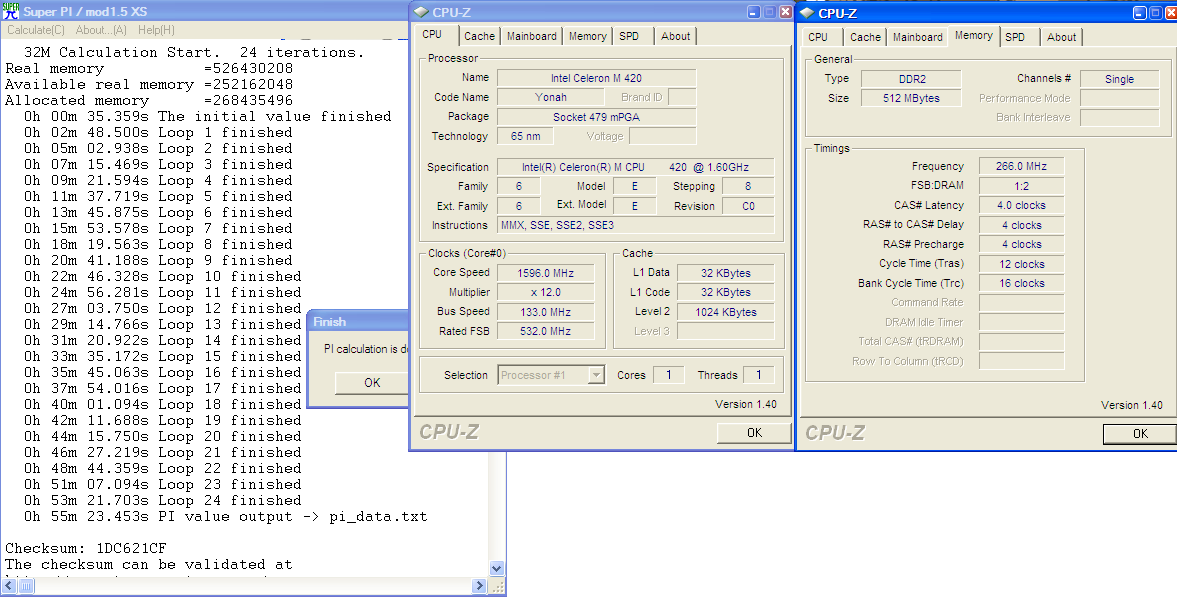The width and height of the screenshot is (1177, 597).
Task: Switch to Mainboard tab in right CPU-Z window
Action: click(x=917, y=37)
